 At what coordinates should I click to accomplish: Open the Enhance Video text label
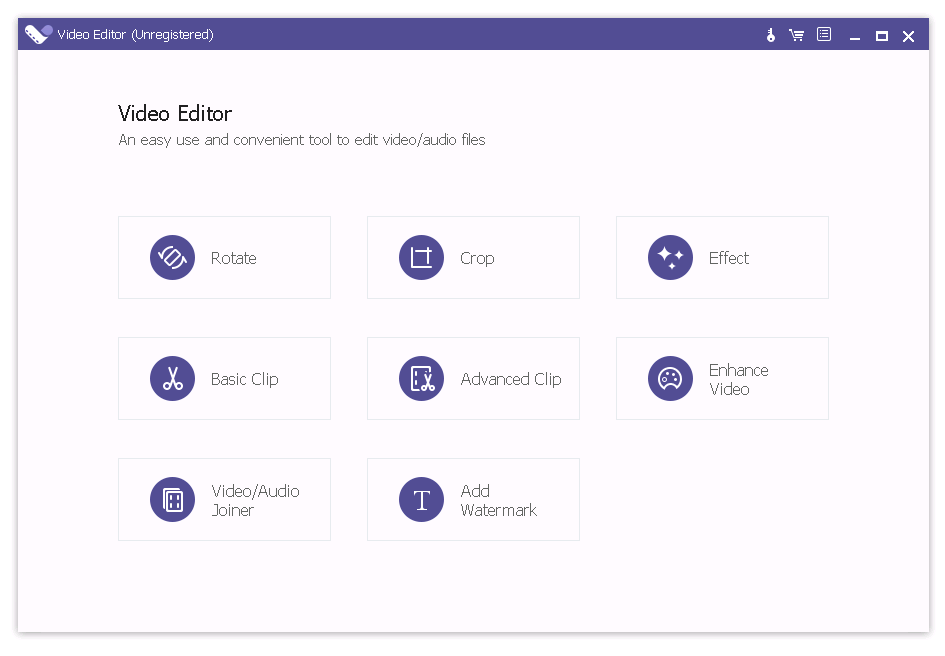(x=738, y=379)
